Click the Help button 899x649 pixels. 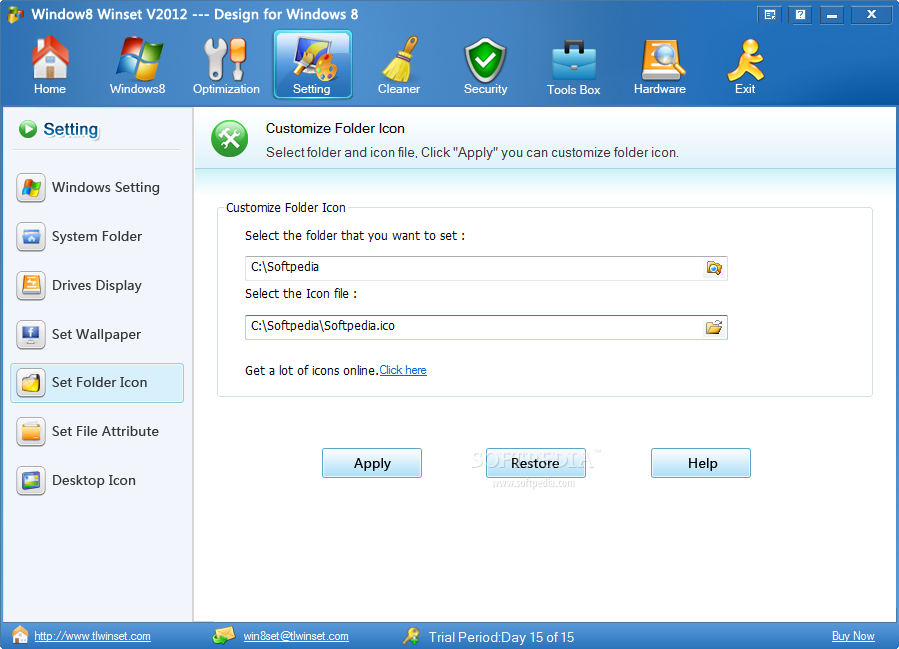click(701, 463)
